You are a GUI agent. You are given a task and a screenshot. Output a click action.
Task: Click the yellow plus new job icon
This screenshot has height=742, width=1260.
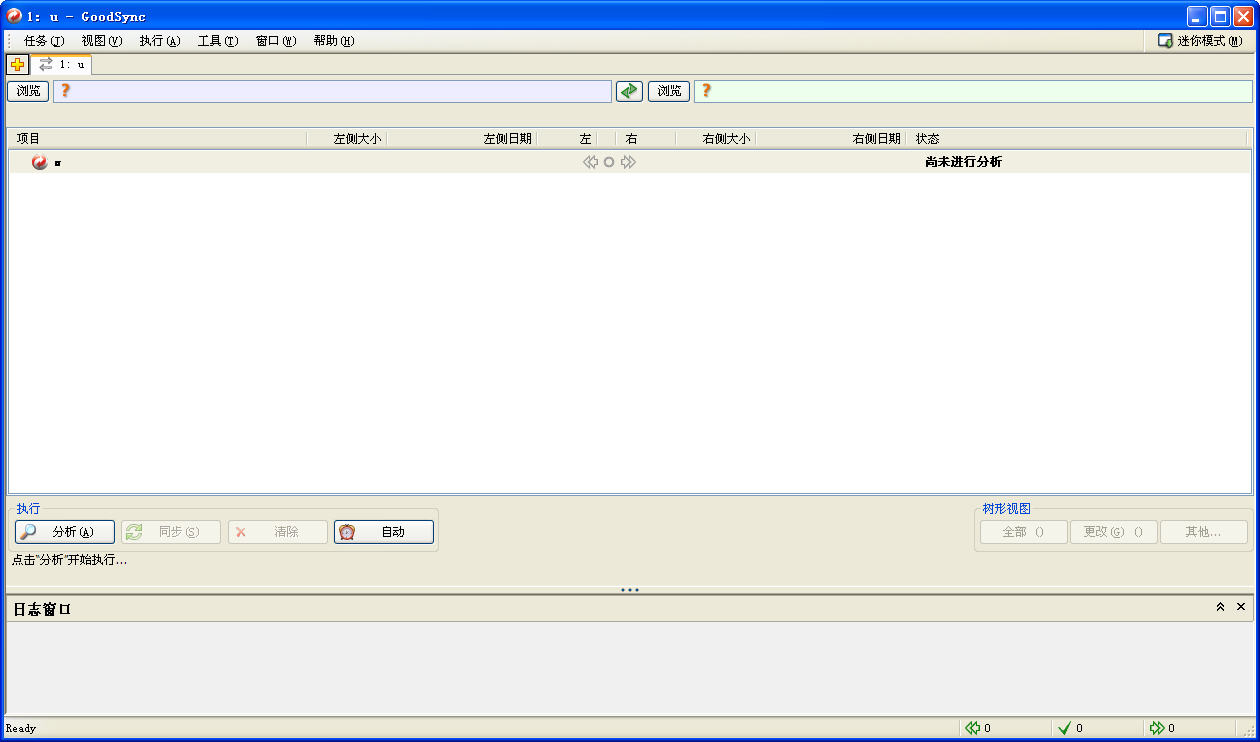click(17, 65)
